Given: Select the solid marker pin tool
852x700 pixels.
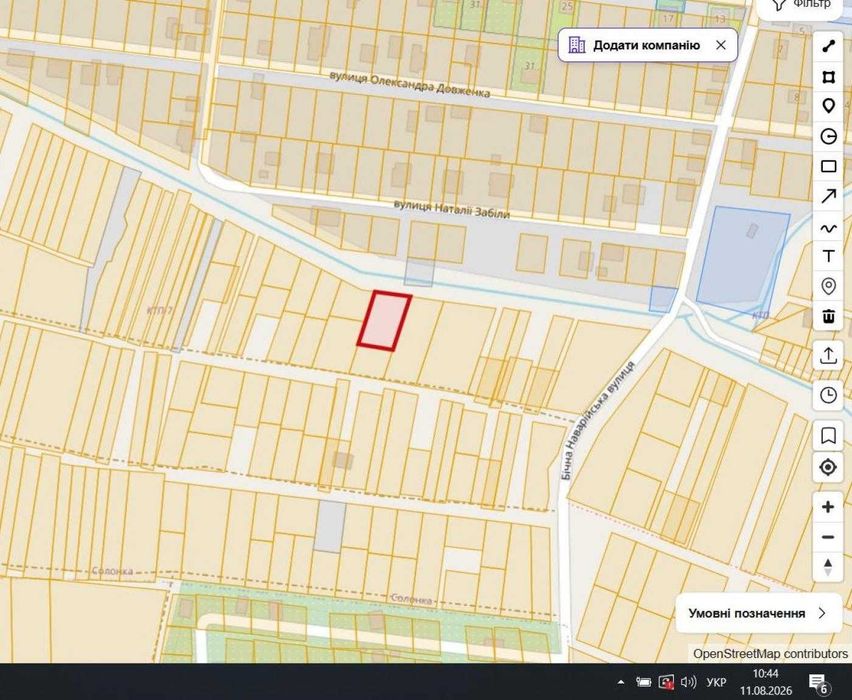Looking at the screenshot, I should tap(828, 106).
